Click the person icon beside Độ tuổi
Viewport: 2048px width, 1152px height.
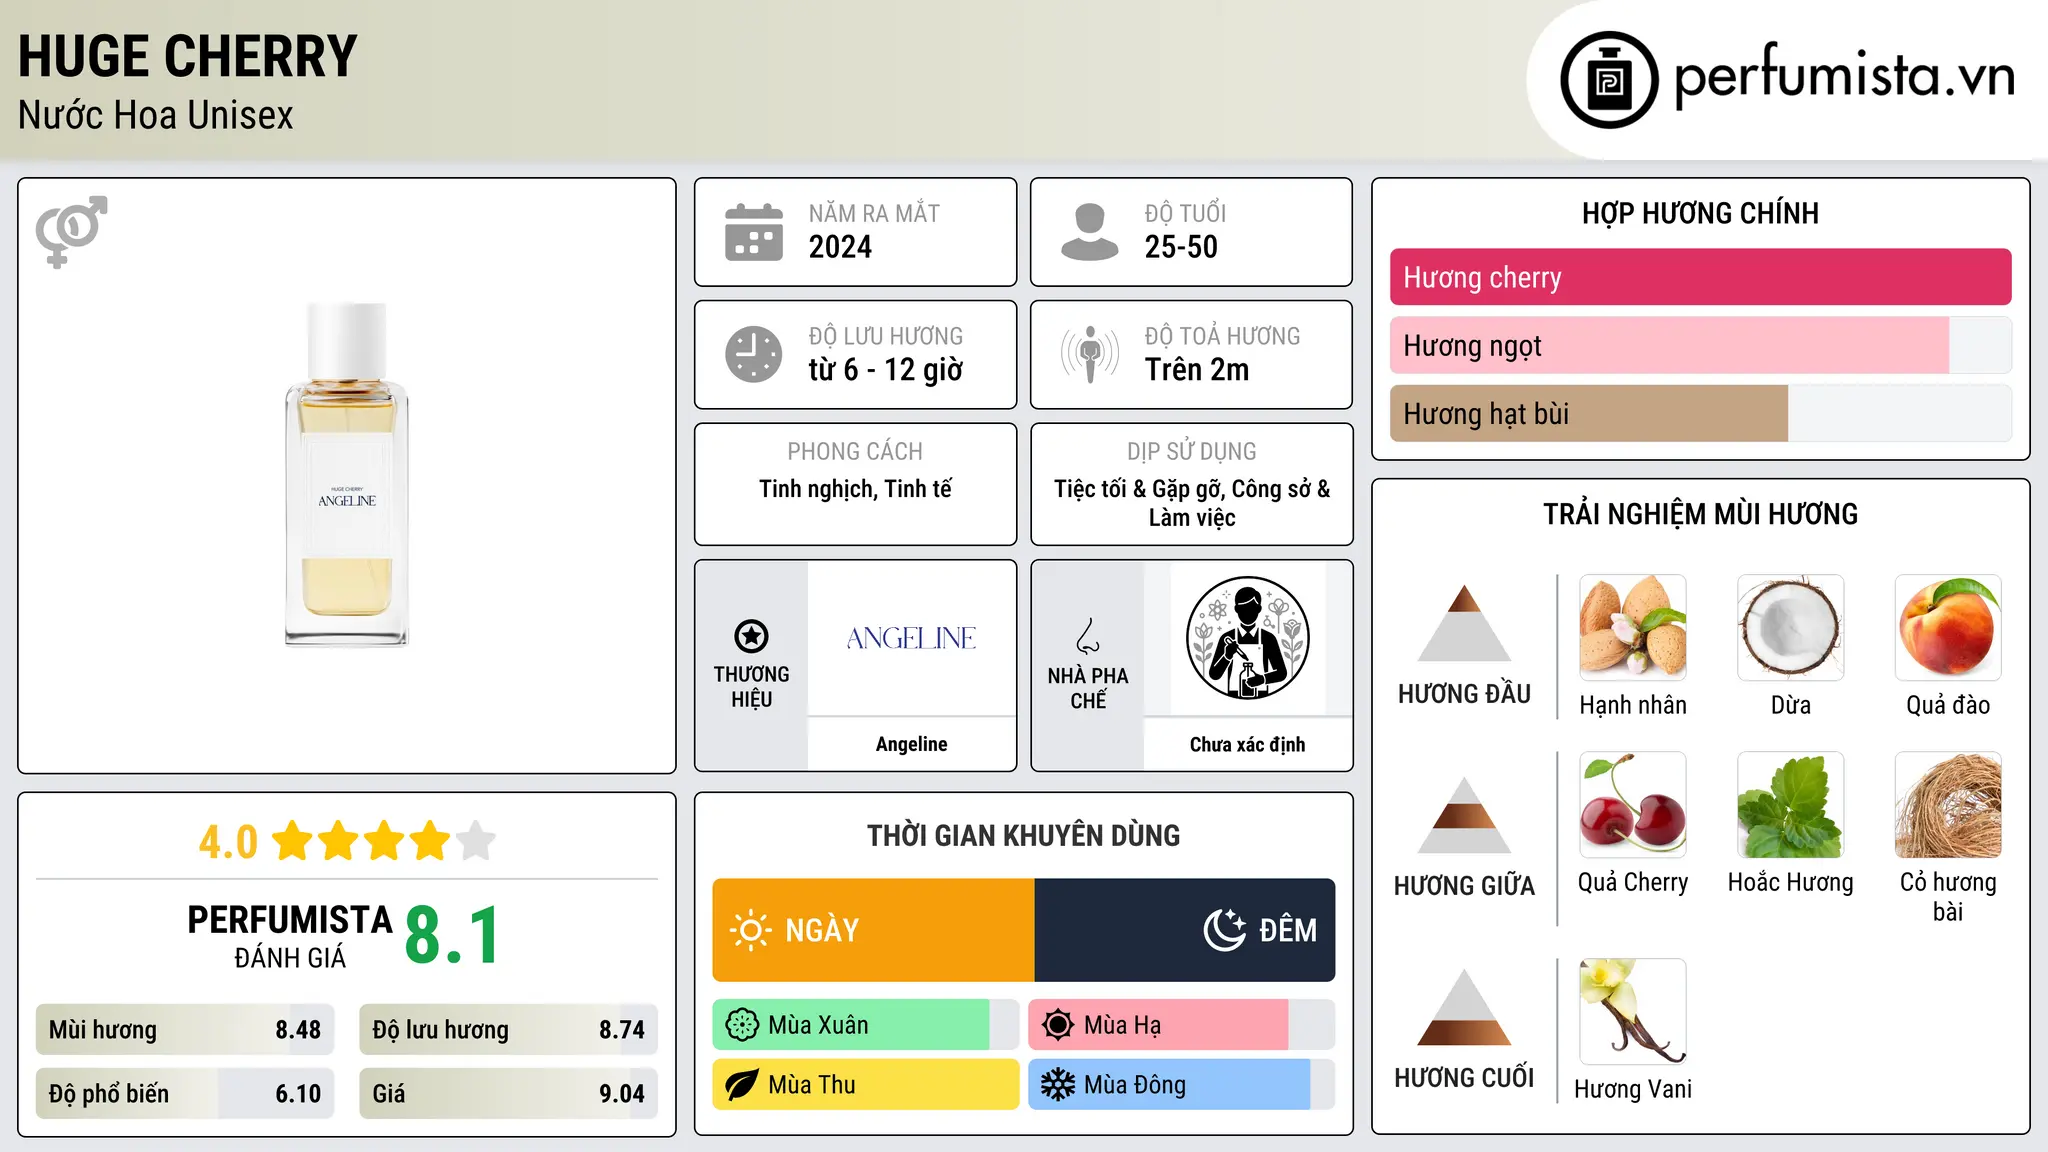tap(1089, 232)
